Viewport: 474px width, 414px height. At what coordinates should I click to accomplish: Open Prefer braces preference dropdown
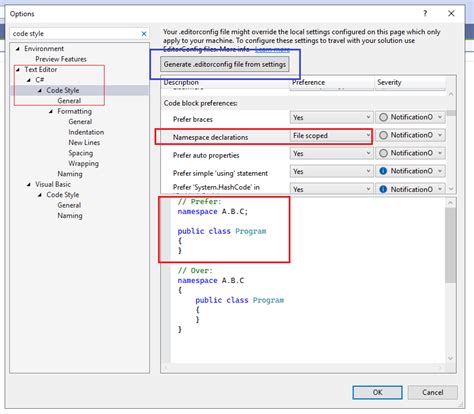tap(331, 117)
